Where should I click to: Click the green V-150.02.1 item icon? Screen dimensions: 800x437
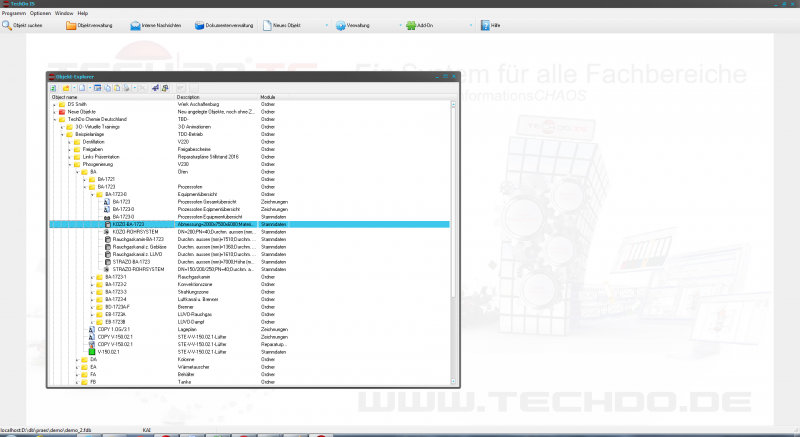click(92, 352)
